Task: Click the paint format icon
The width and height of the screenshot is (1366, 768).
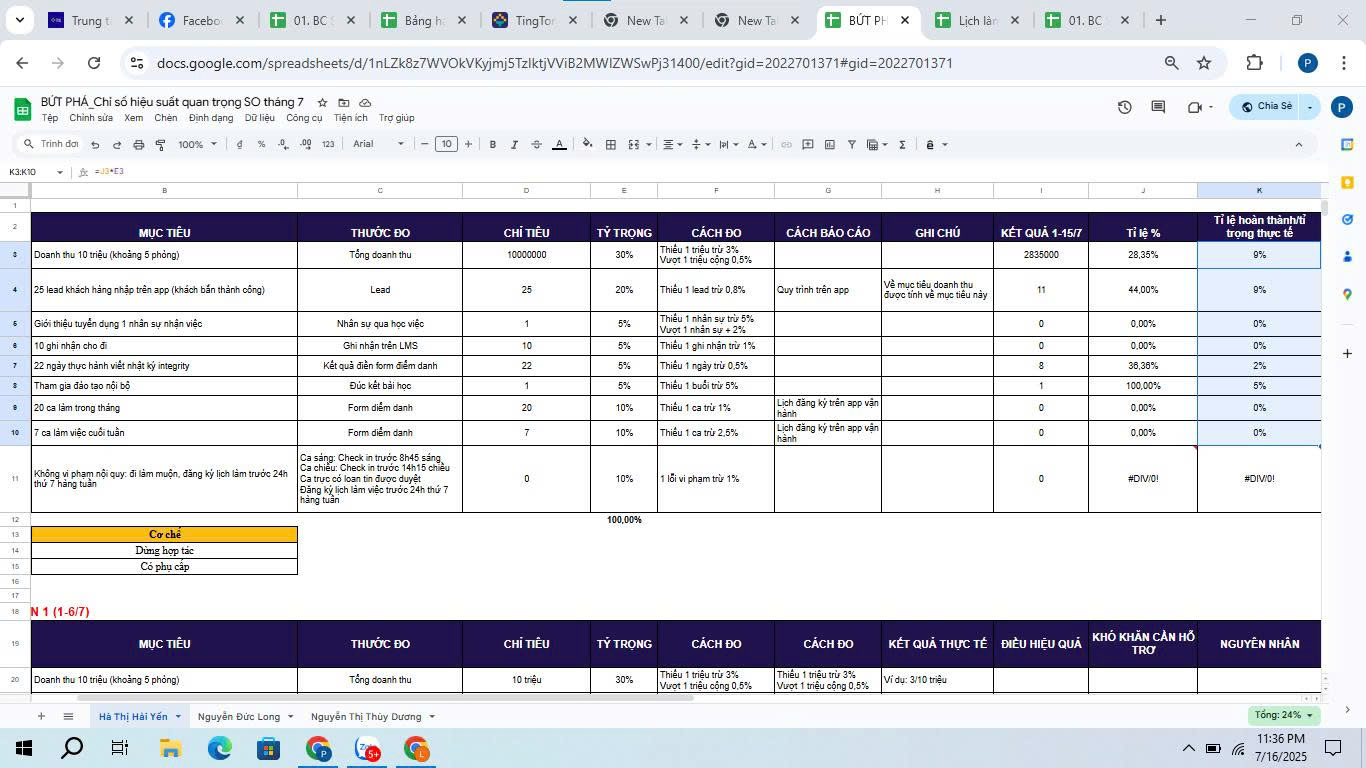Action: pyautogui.click(x=160, y=145)
